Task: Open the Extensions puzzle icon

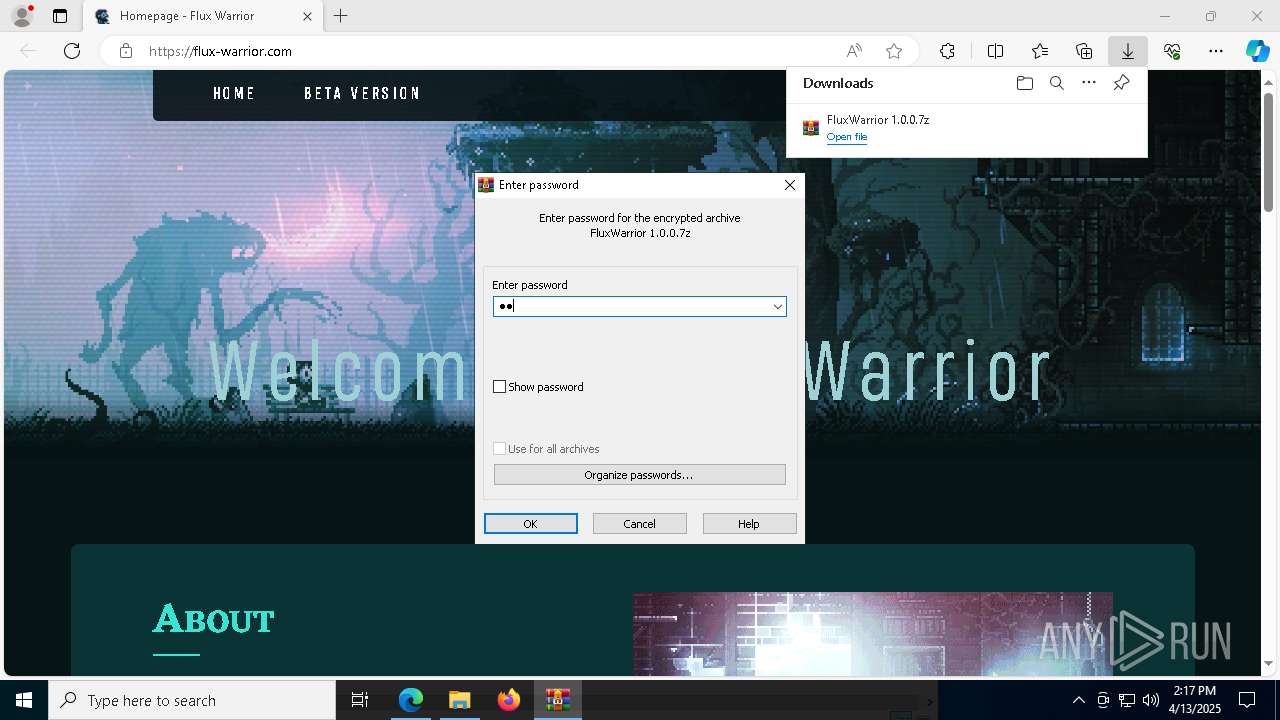Action: coord(947,51)
